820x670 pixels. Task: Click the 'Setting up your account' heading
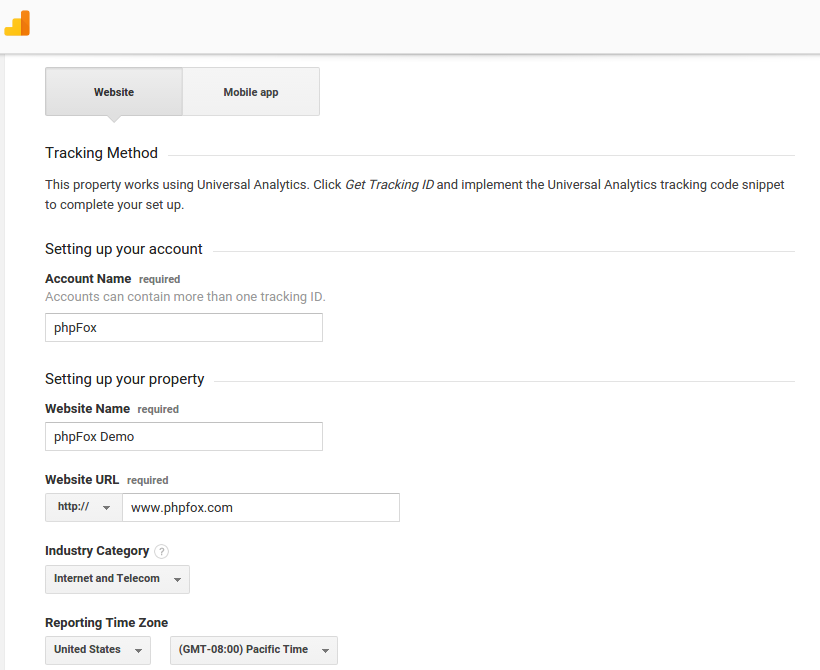[123, 249]
